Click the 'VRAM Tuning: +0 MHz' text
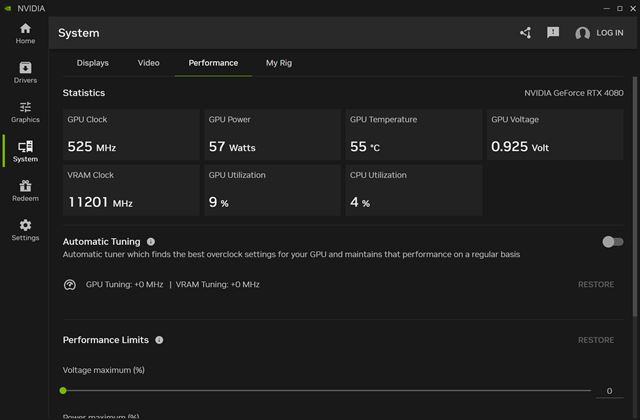 point(218,284)
